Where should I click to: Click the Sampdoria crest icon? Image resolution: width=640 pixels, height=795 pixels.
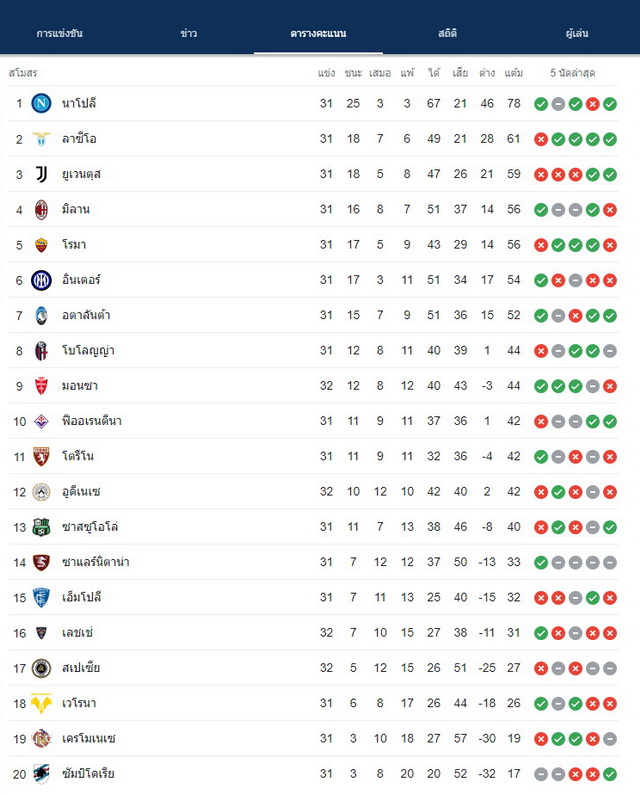click(41, 773)
